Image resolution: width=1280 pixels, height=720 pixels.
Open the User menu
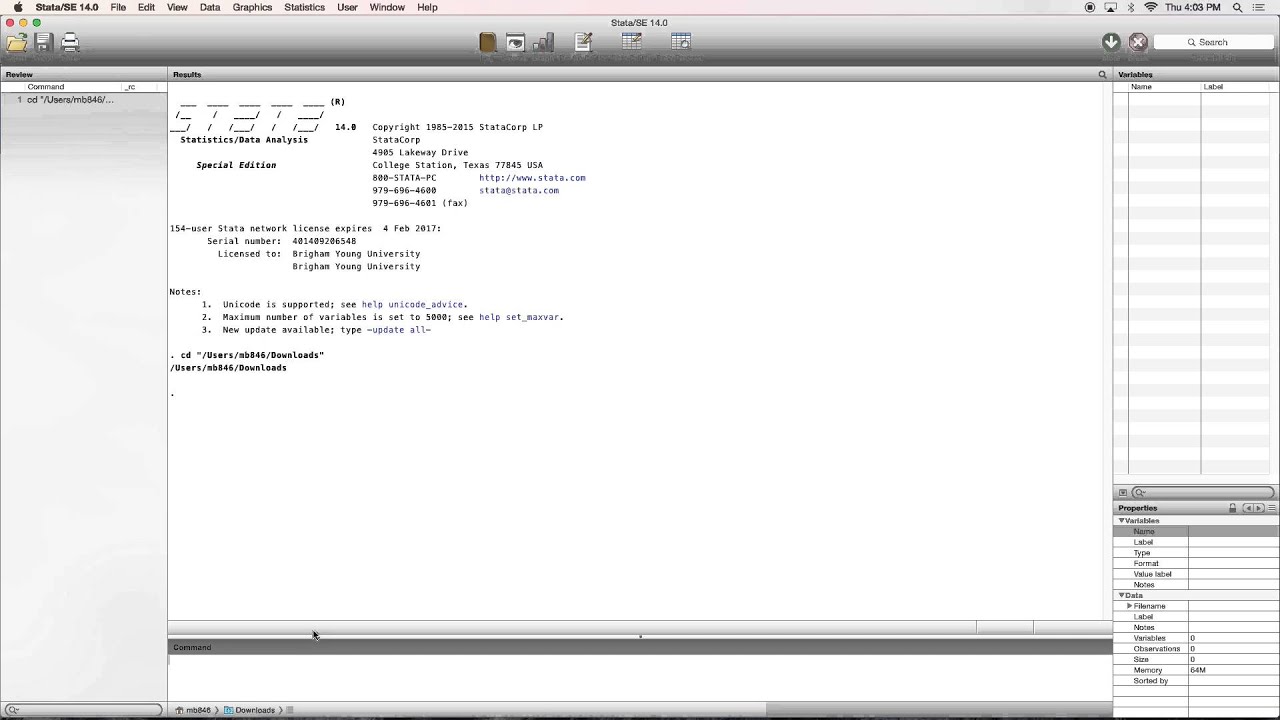click(x=347, y=7)
